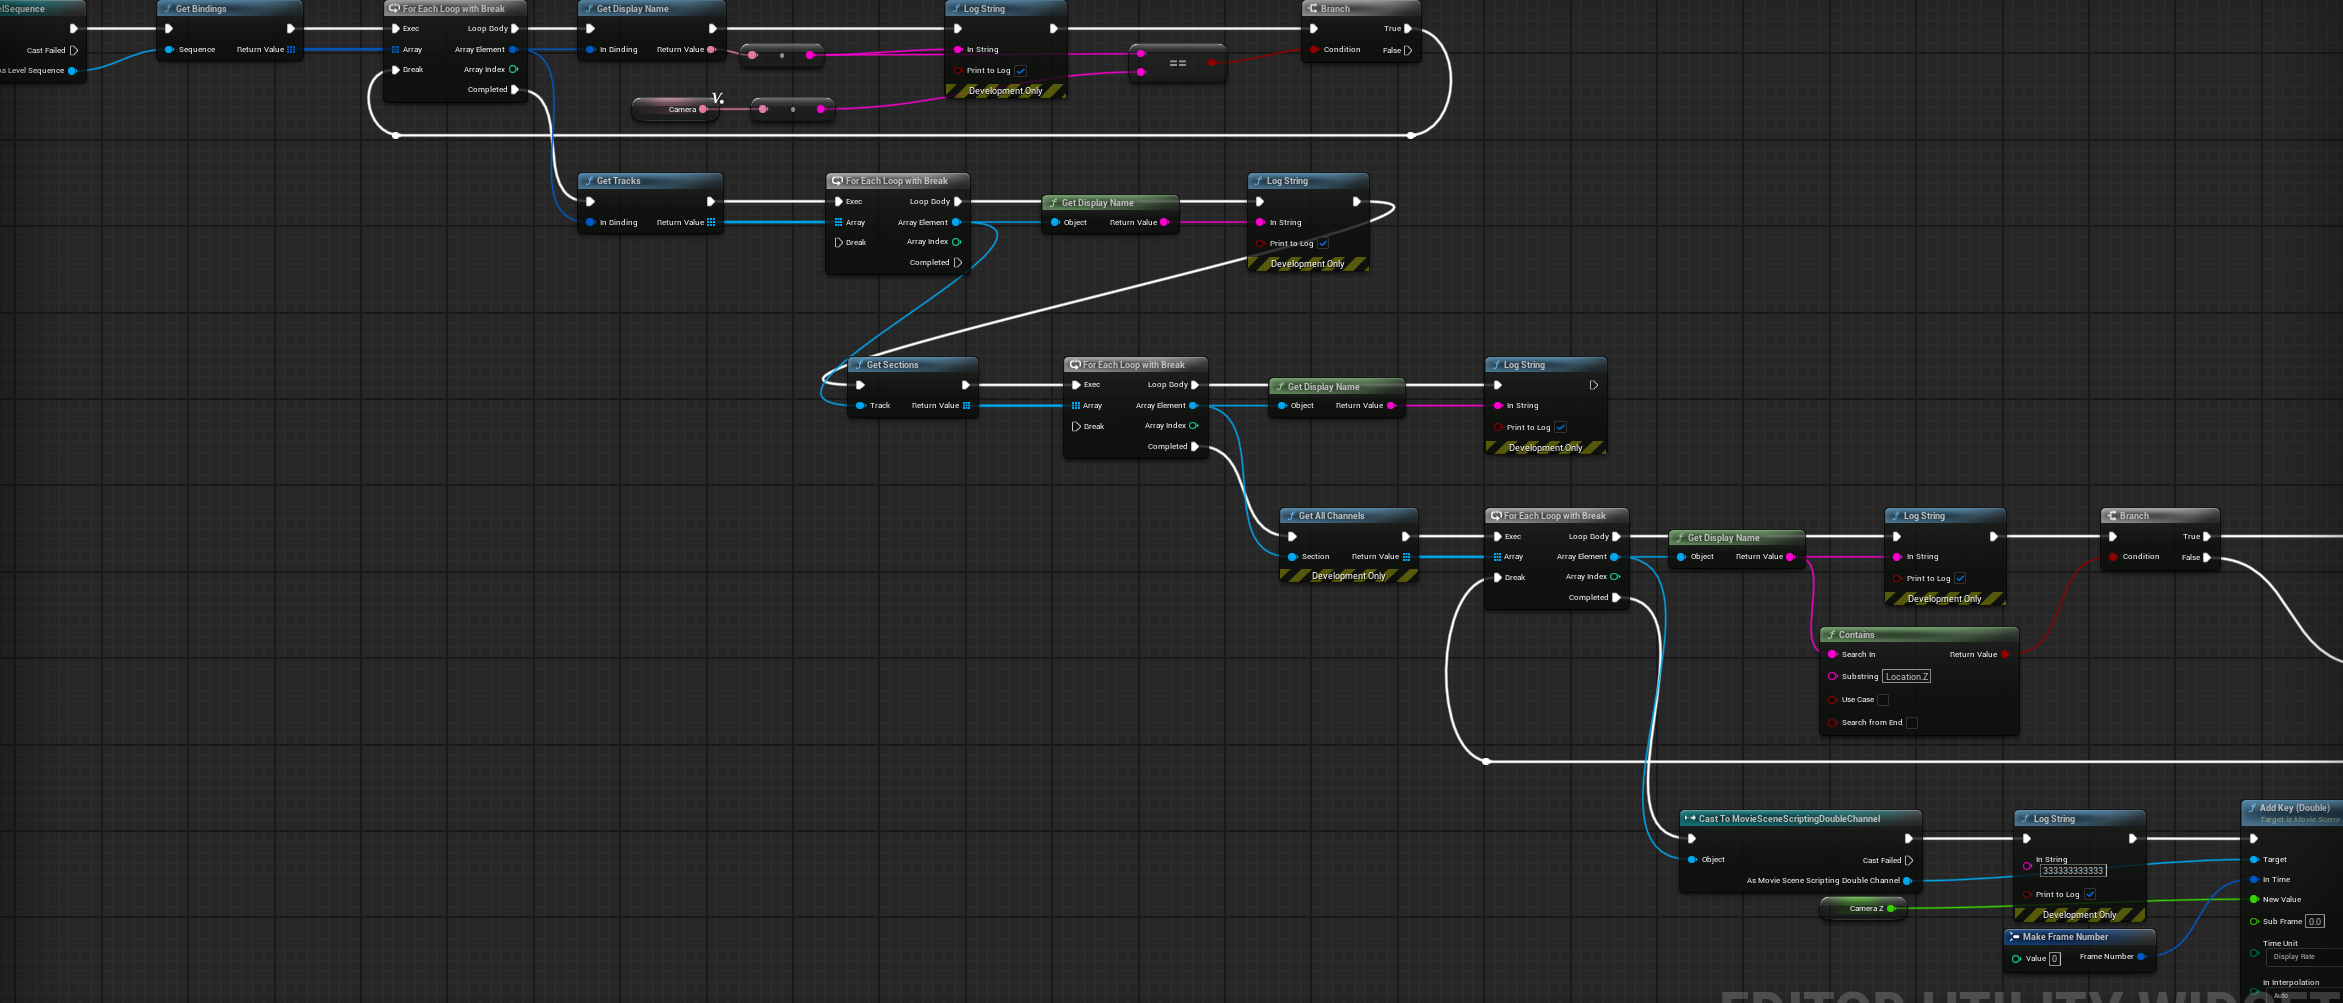Enable the Use Case checkbox
Screen dimensions: 2343x1003
tap(1883, 700)
